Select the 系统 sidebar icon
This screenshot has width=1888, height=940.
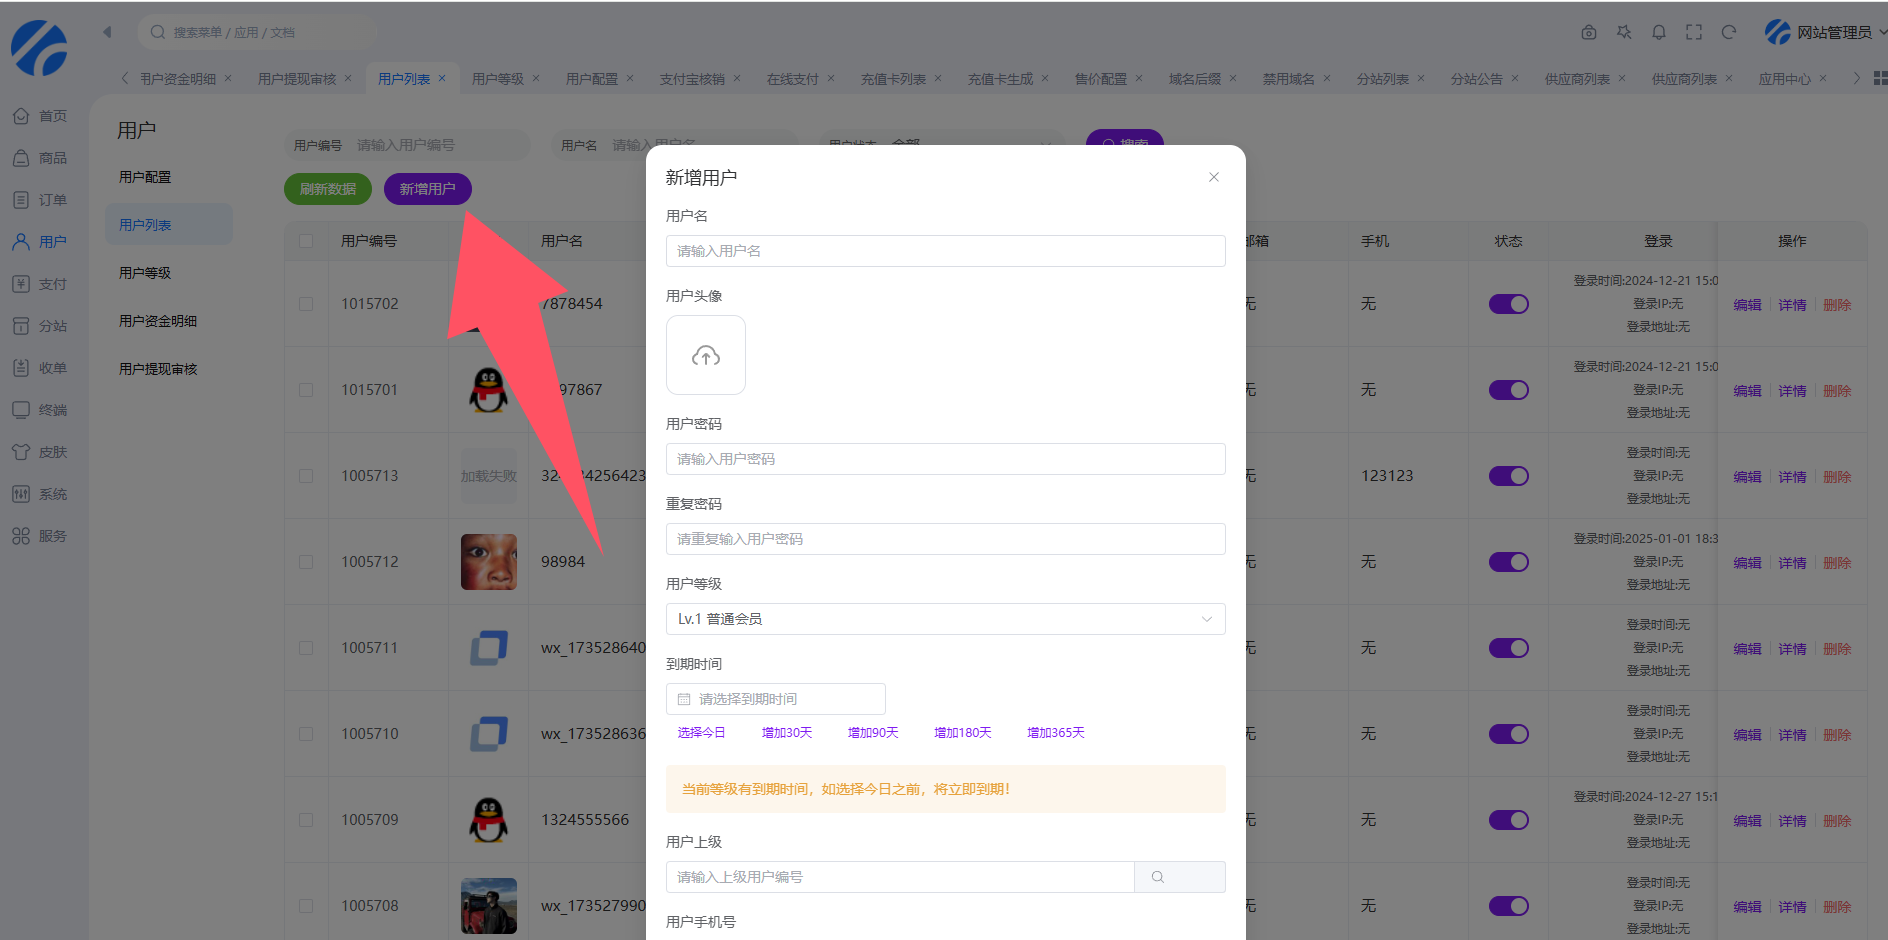(40, 493)
